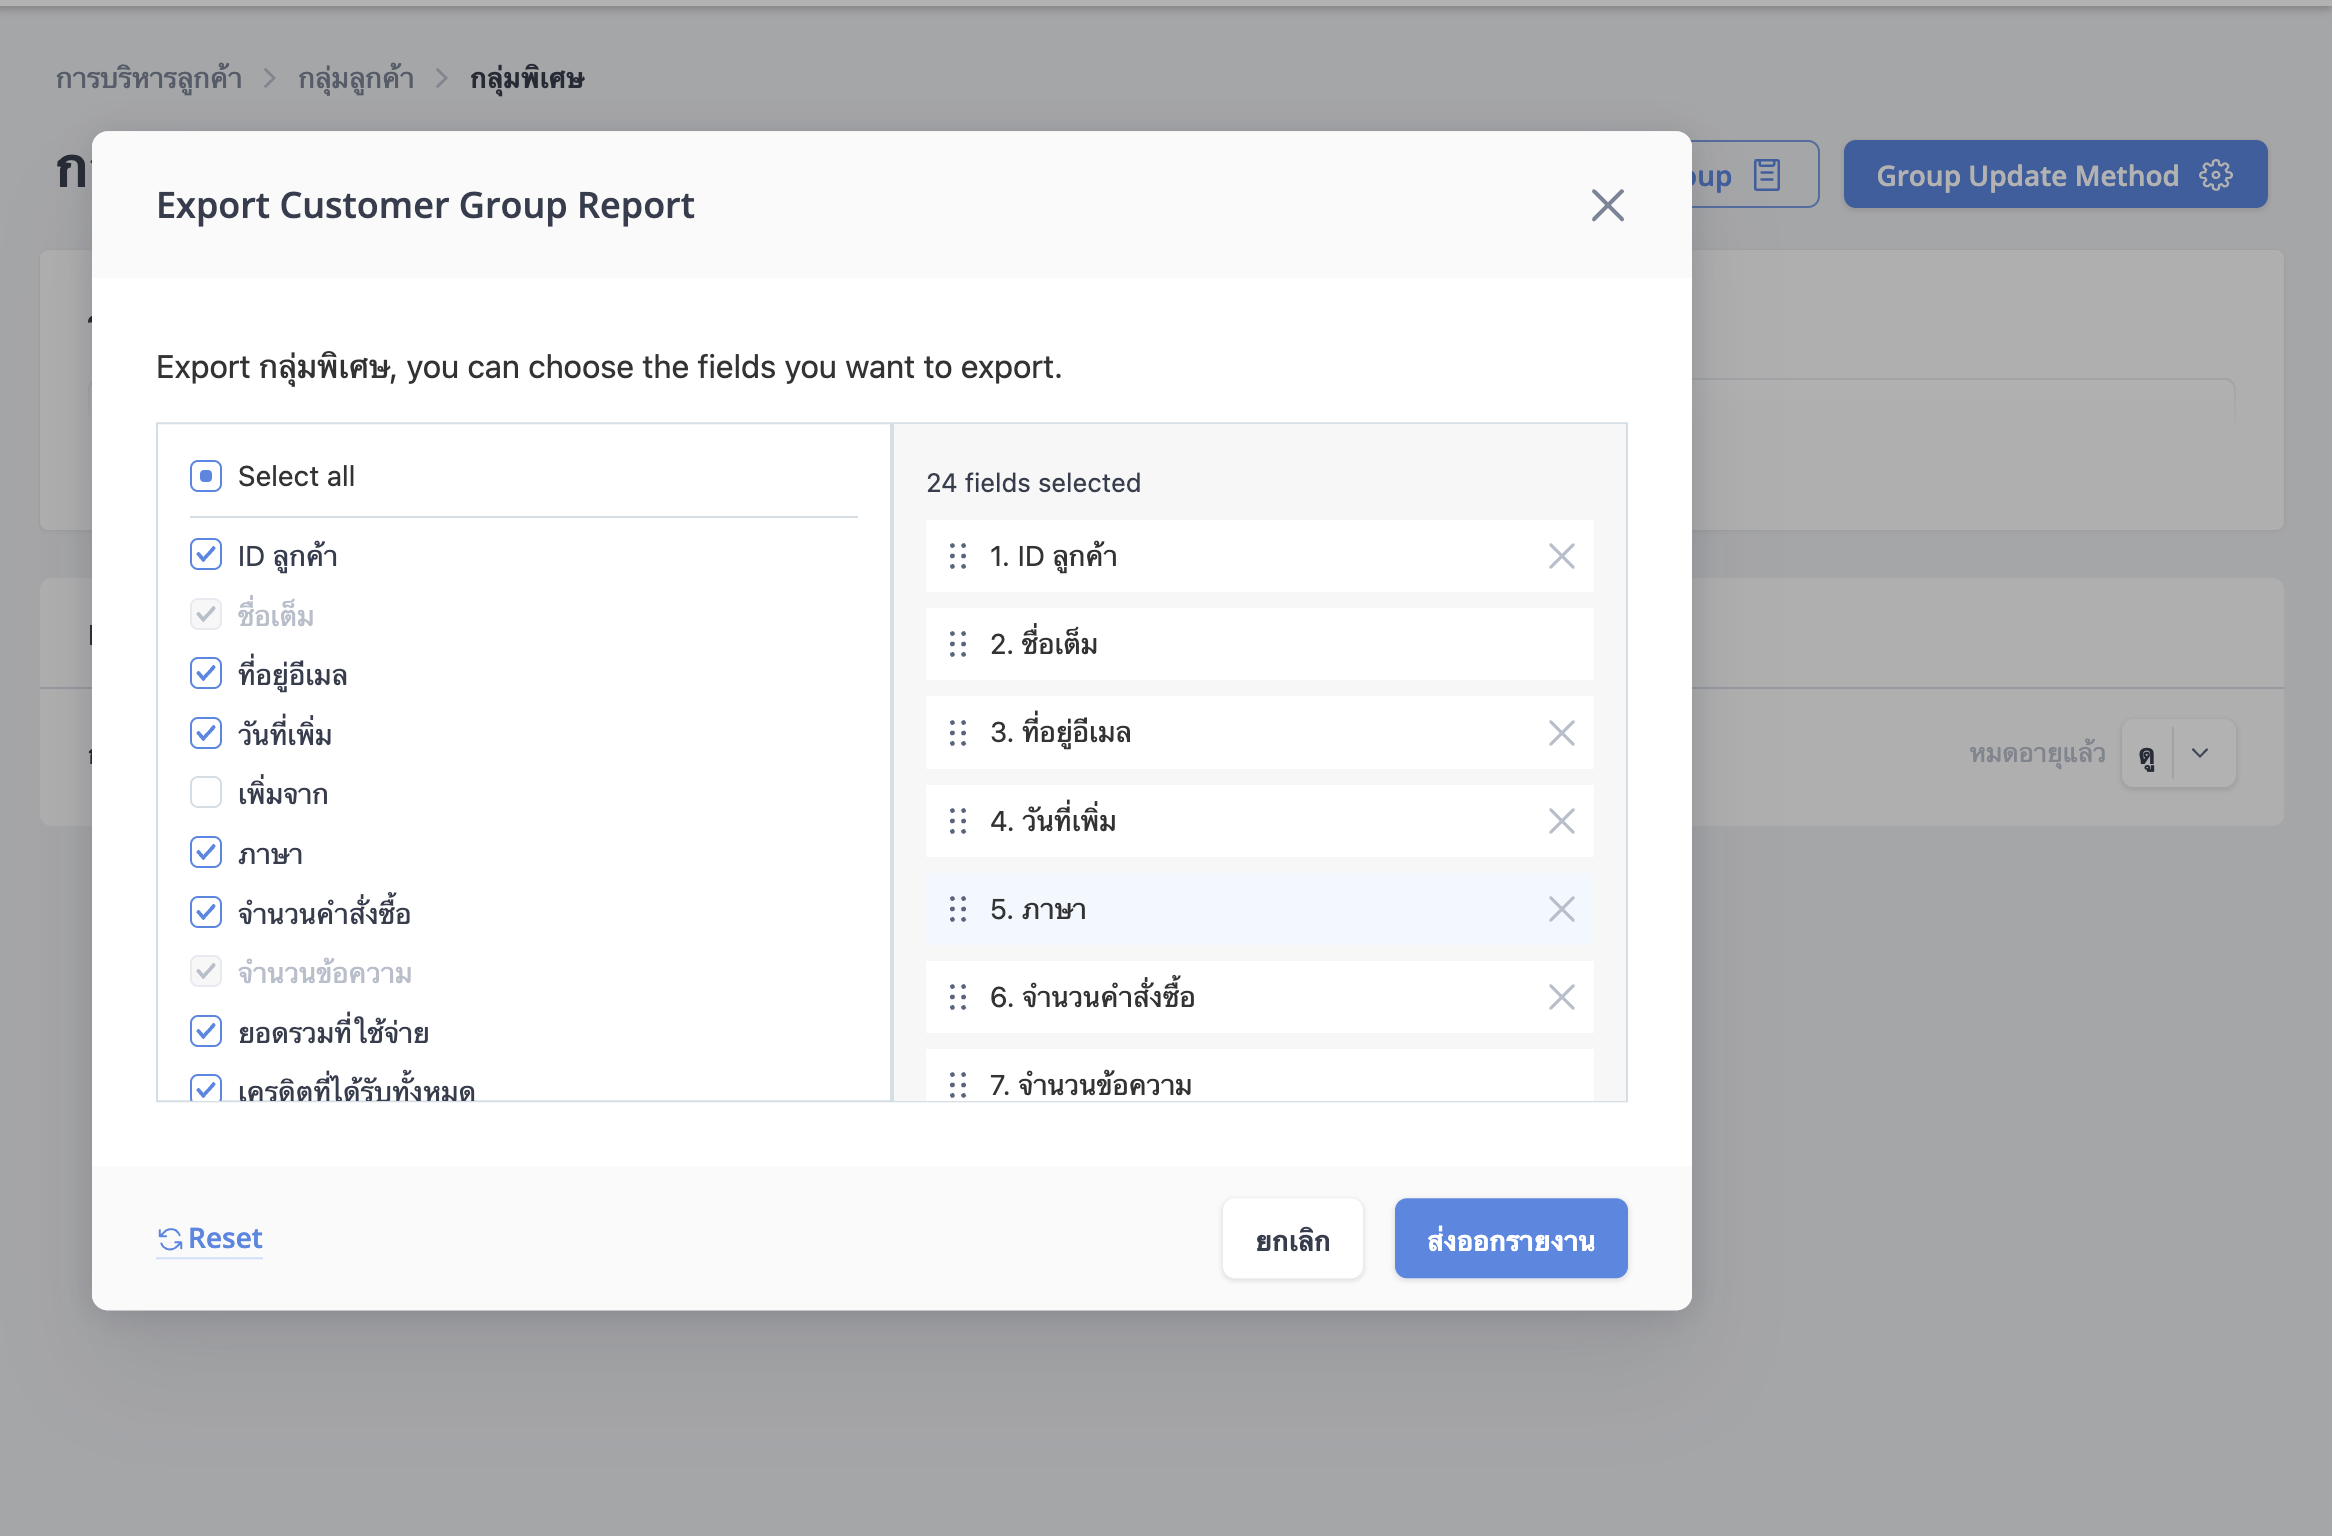Click the document icon on the background button
The width and height of the screenshot is (2332, 1536).
1767,175
